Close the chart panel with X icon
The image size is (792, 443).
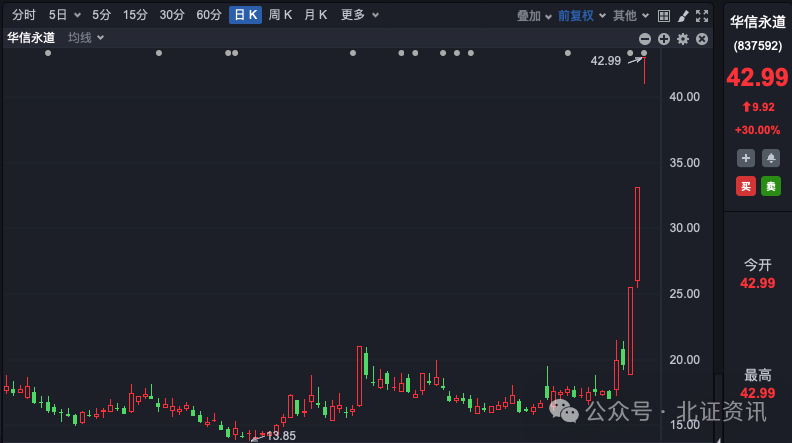tap(702, 39)
